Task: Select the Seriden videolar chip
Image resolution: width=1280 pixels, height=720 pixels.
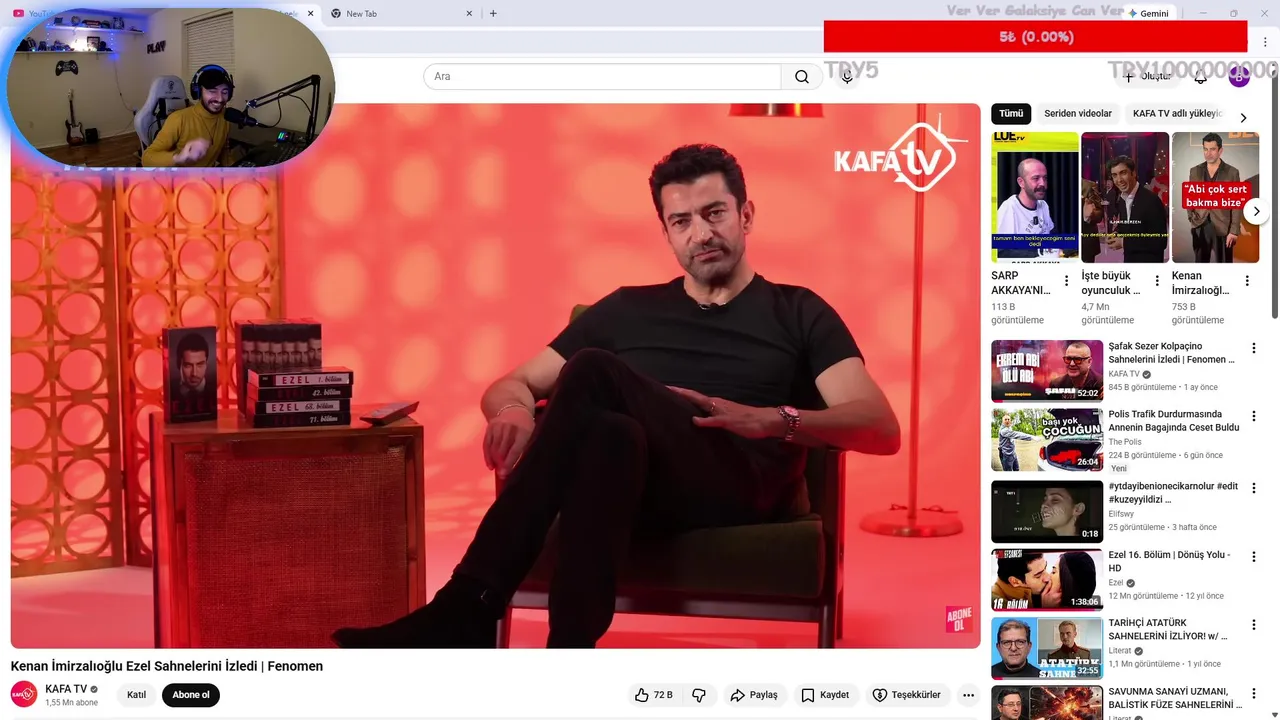Action: coord(1078,114)
